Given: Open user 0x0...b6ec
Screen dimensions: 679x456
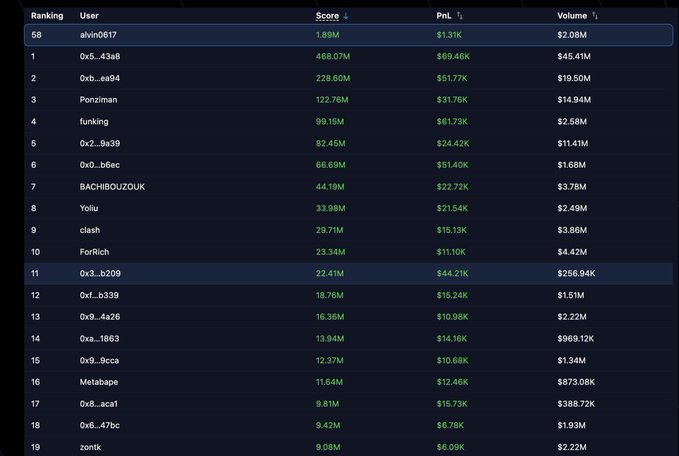Looking at the screenshot, I should point(100,165).
